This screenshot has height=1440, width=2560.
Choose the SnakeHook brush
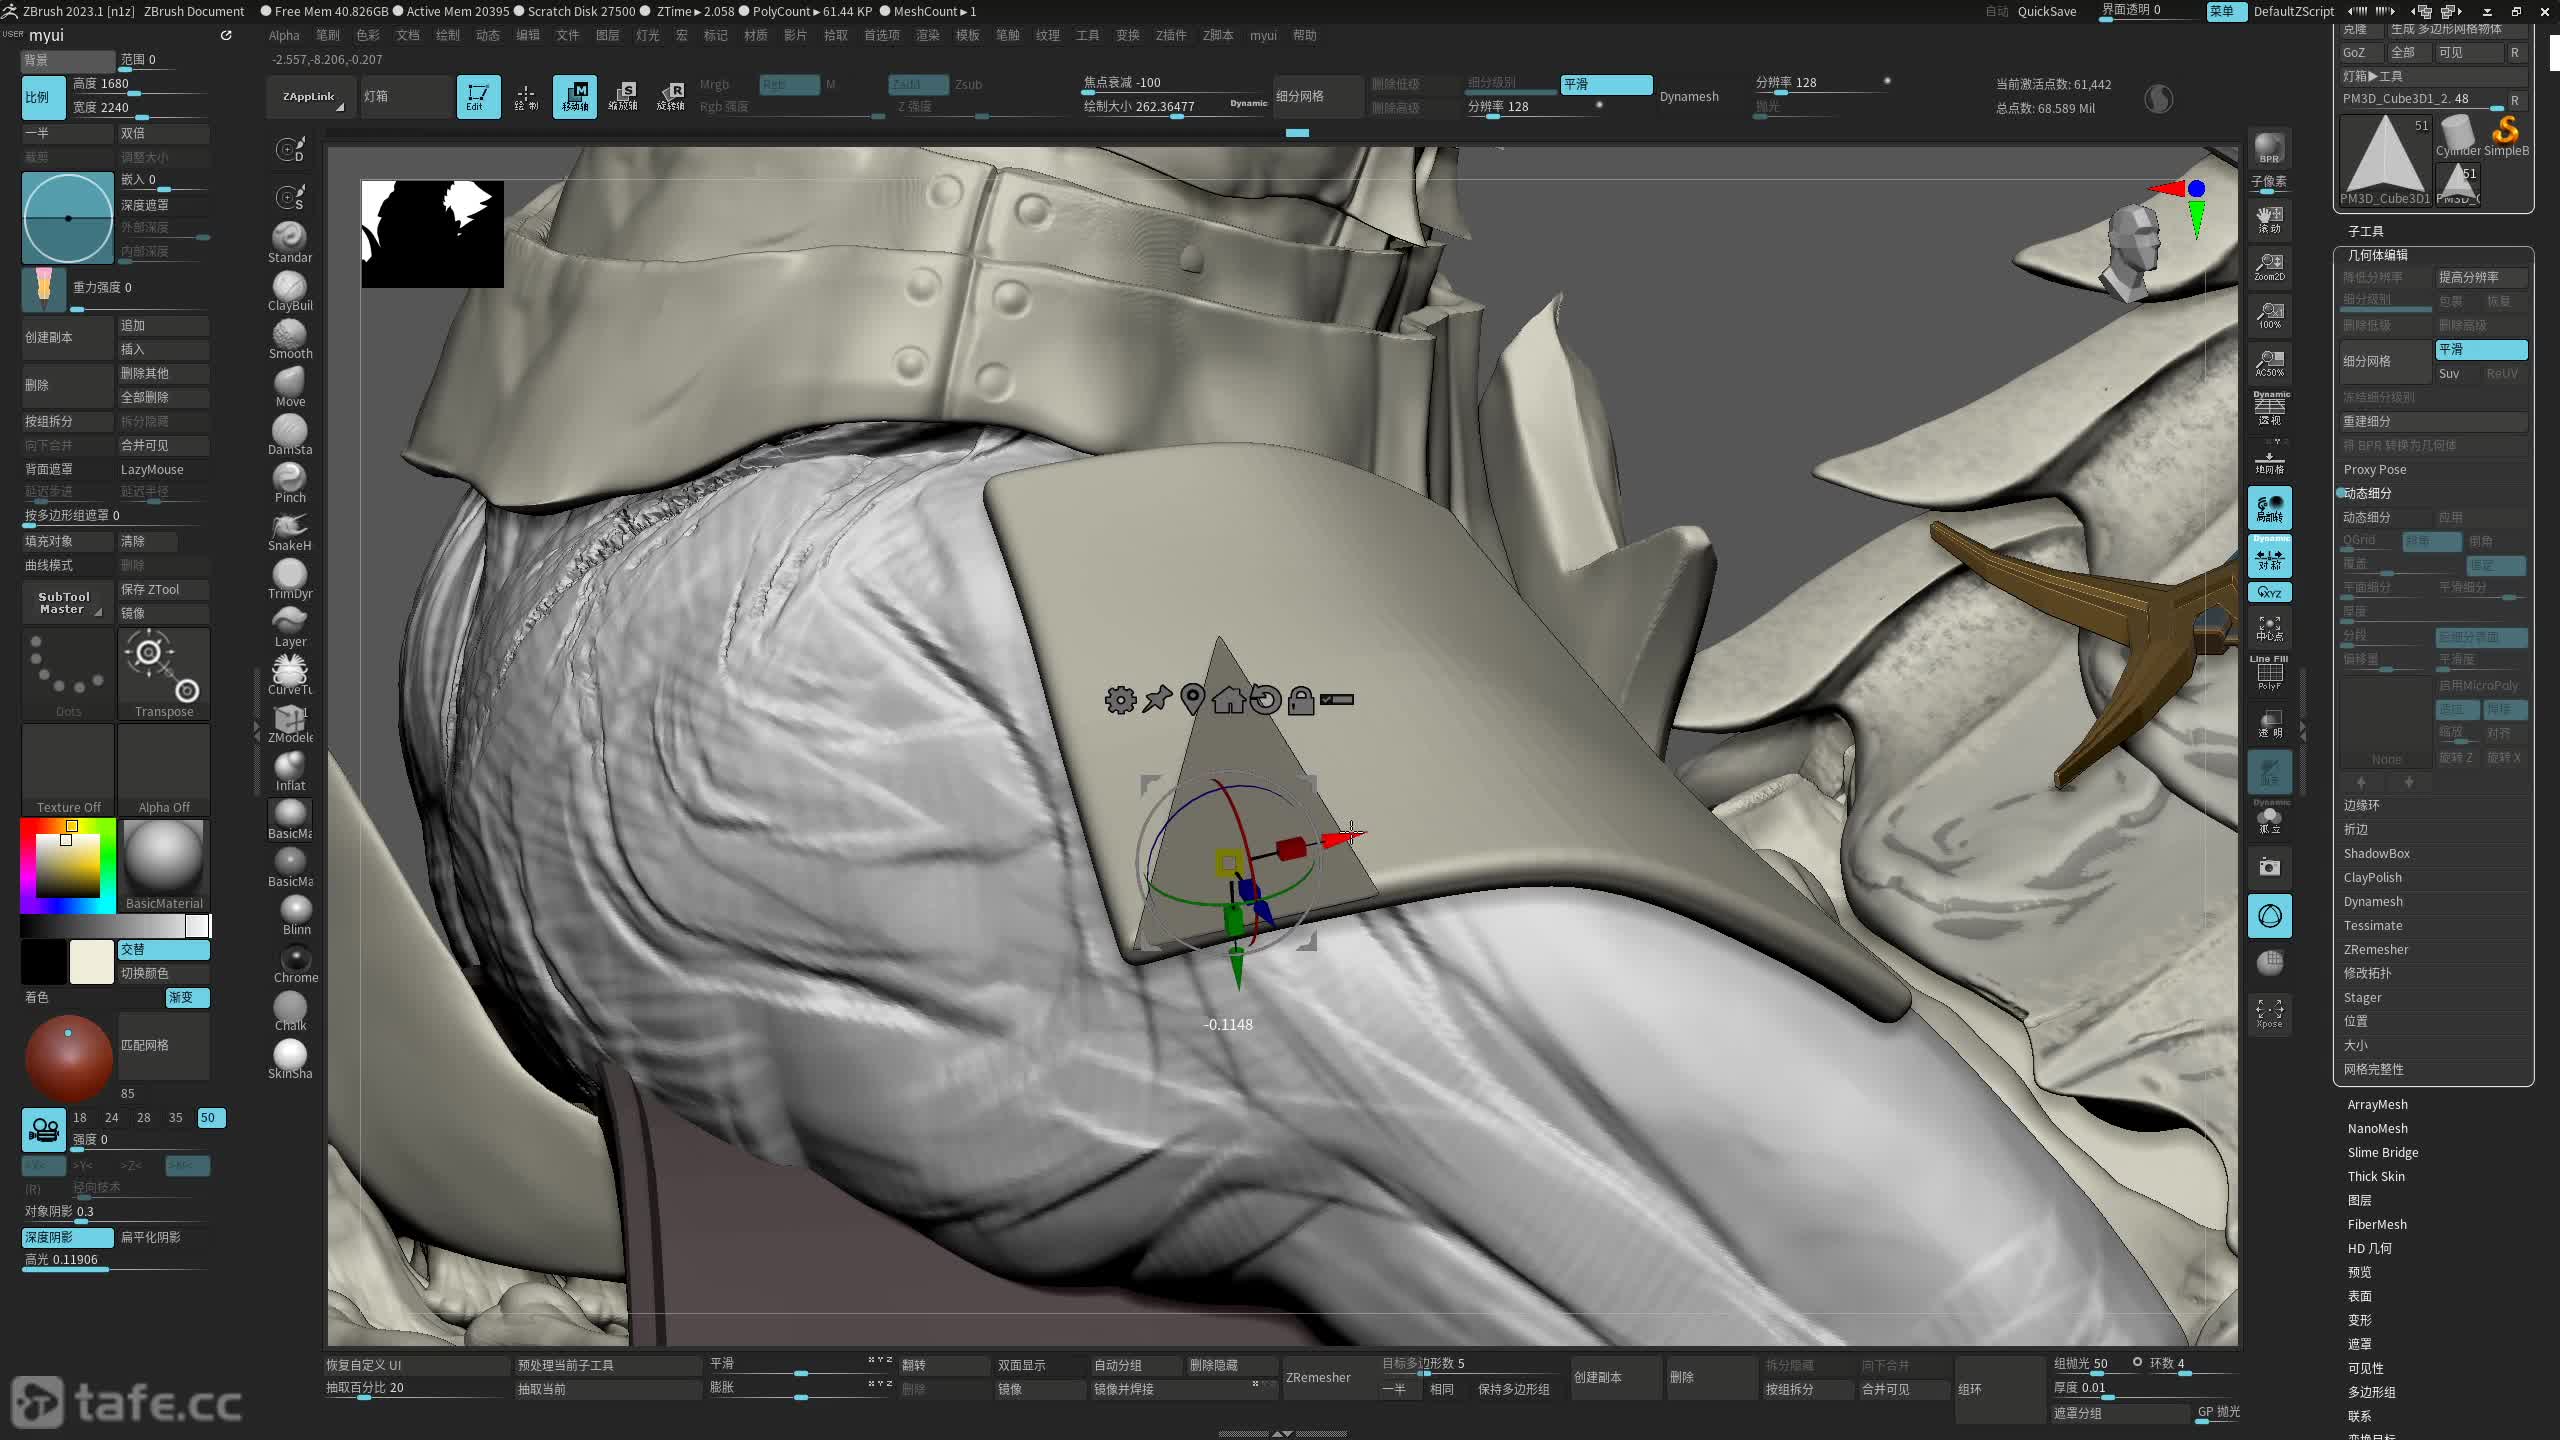tap(290, 527)
